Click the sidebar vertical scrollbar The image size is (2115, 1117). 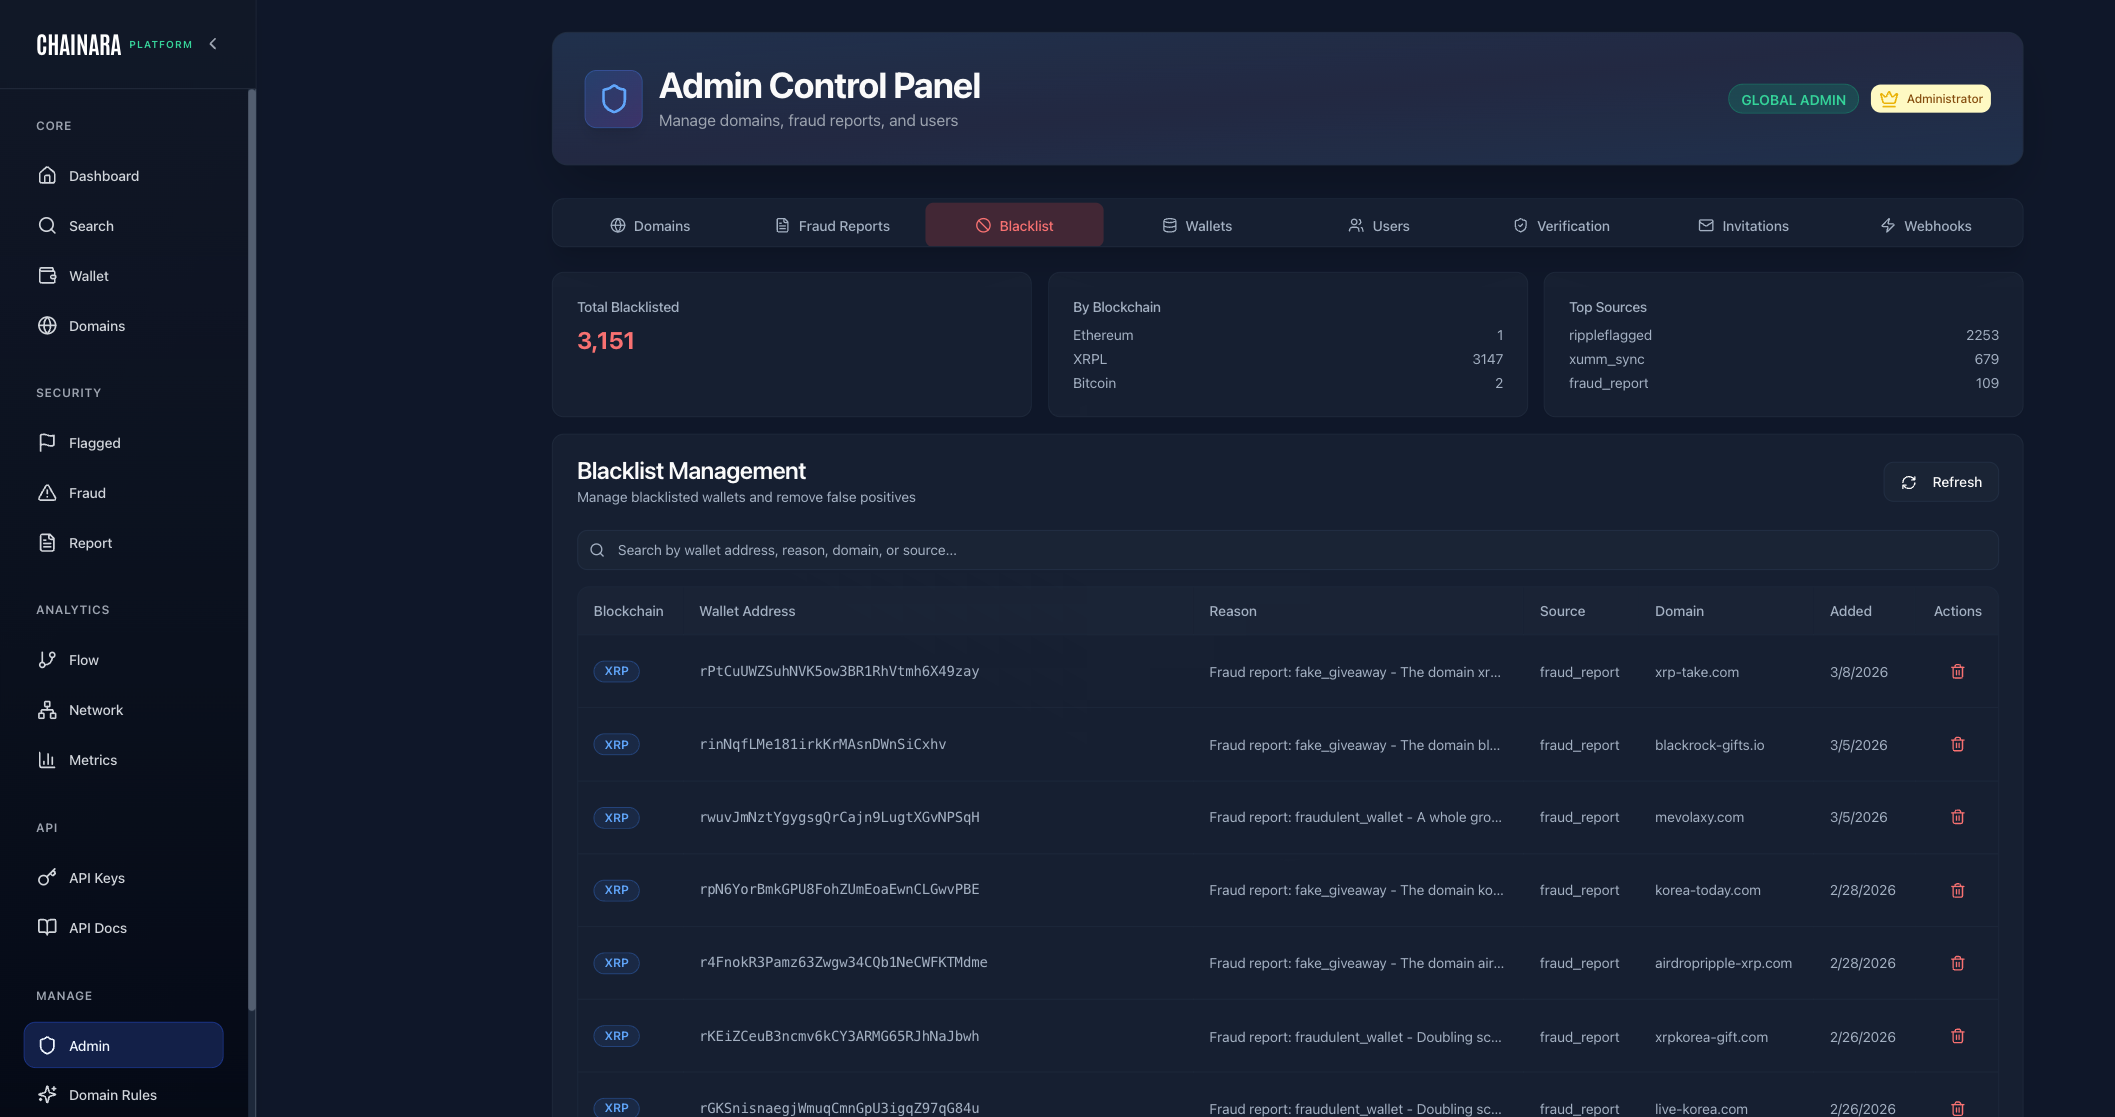pyautogui.click(x=252, y=550)
